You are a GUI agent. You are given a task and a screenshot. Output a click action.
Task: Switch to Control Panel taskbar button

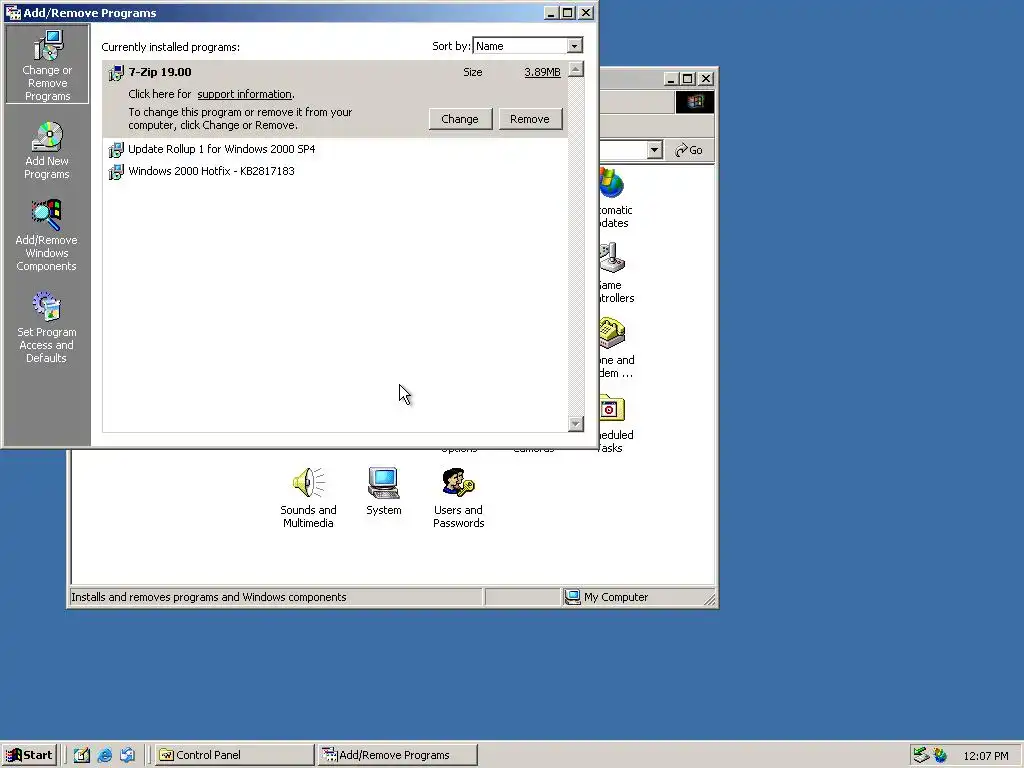234,755
